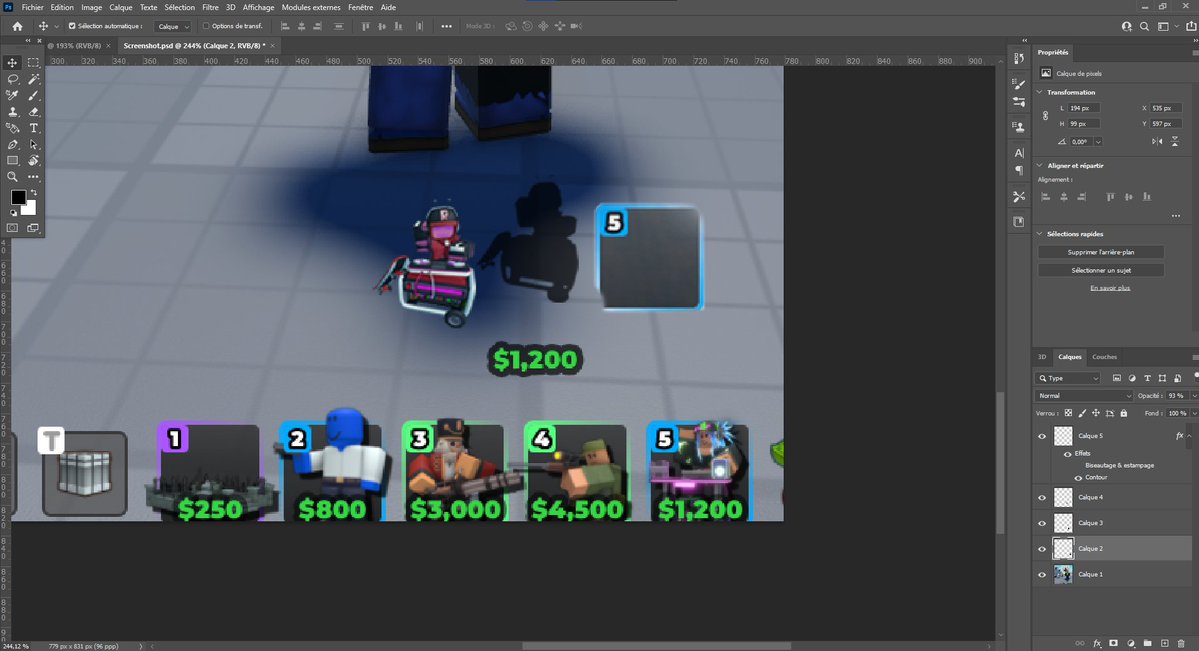Click the L width input field
This screenshot has width=1199, height=651.
tap(1084, 108)
